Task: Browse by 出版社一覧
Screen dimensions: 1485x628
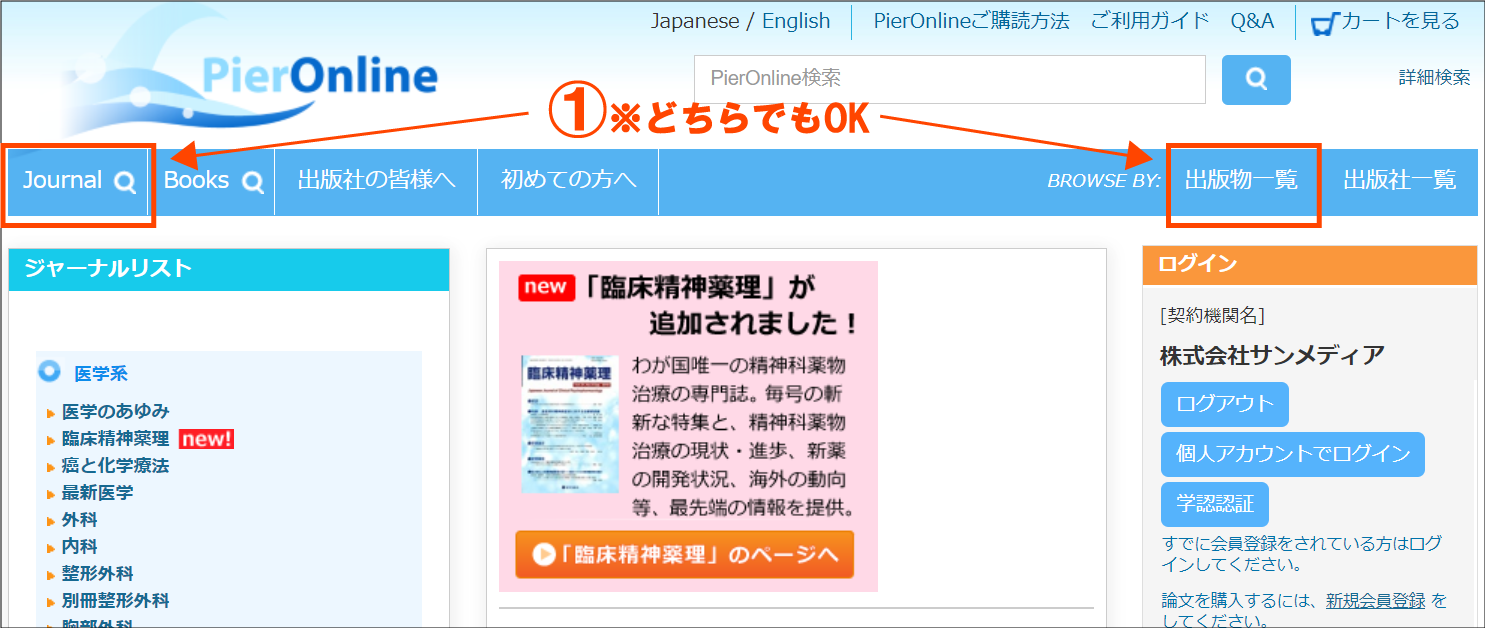Action: [1399, 181]
